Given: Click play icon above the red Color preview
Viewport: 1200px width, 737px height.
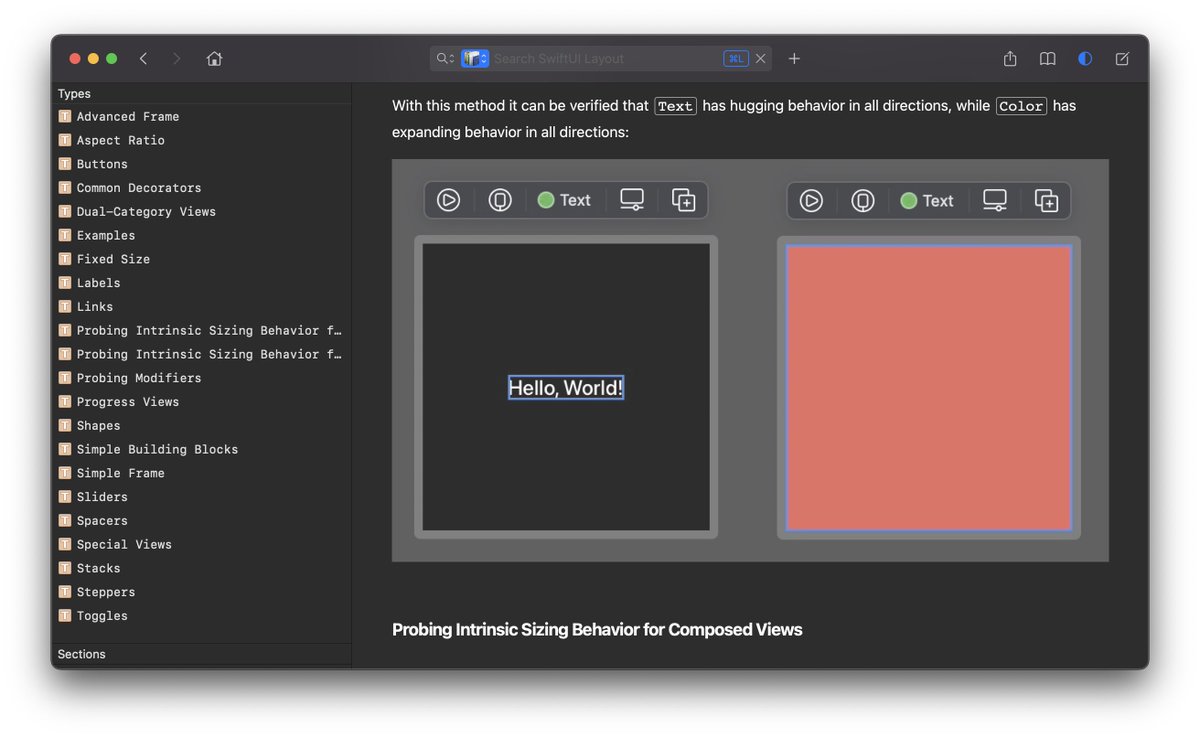Looking at the screenshot, I should pyautogui.click(x=811, y=201).
